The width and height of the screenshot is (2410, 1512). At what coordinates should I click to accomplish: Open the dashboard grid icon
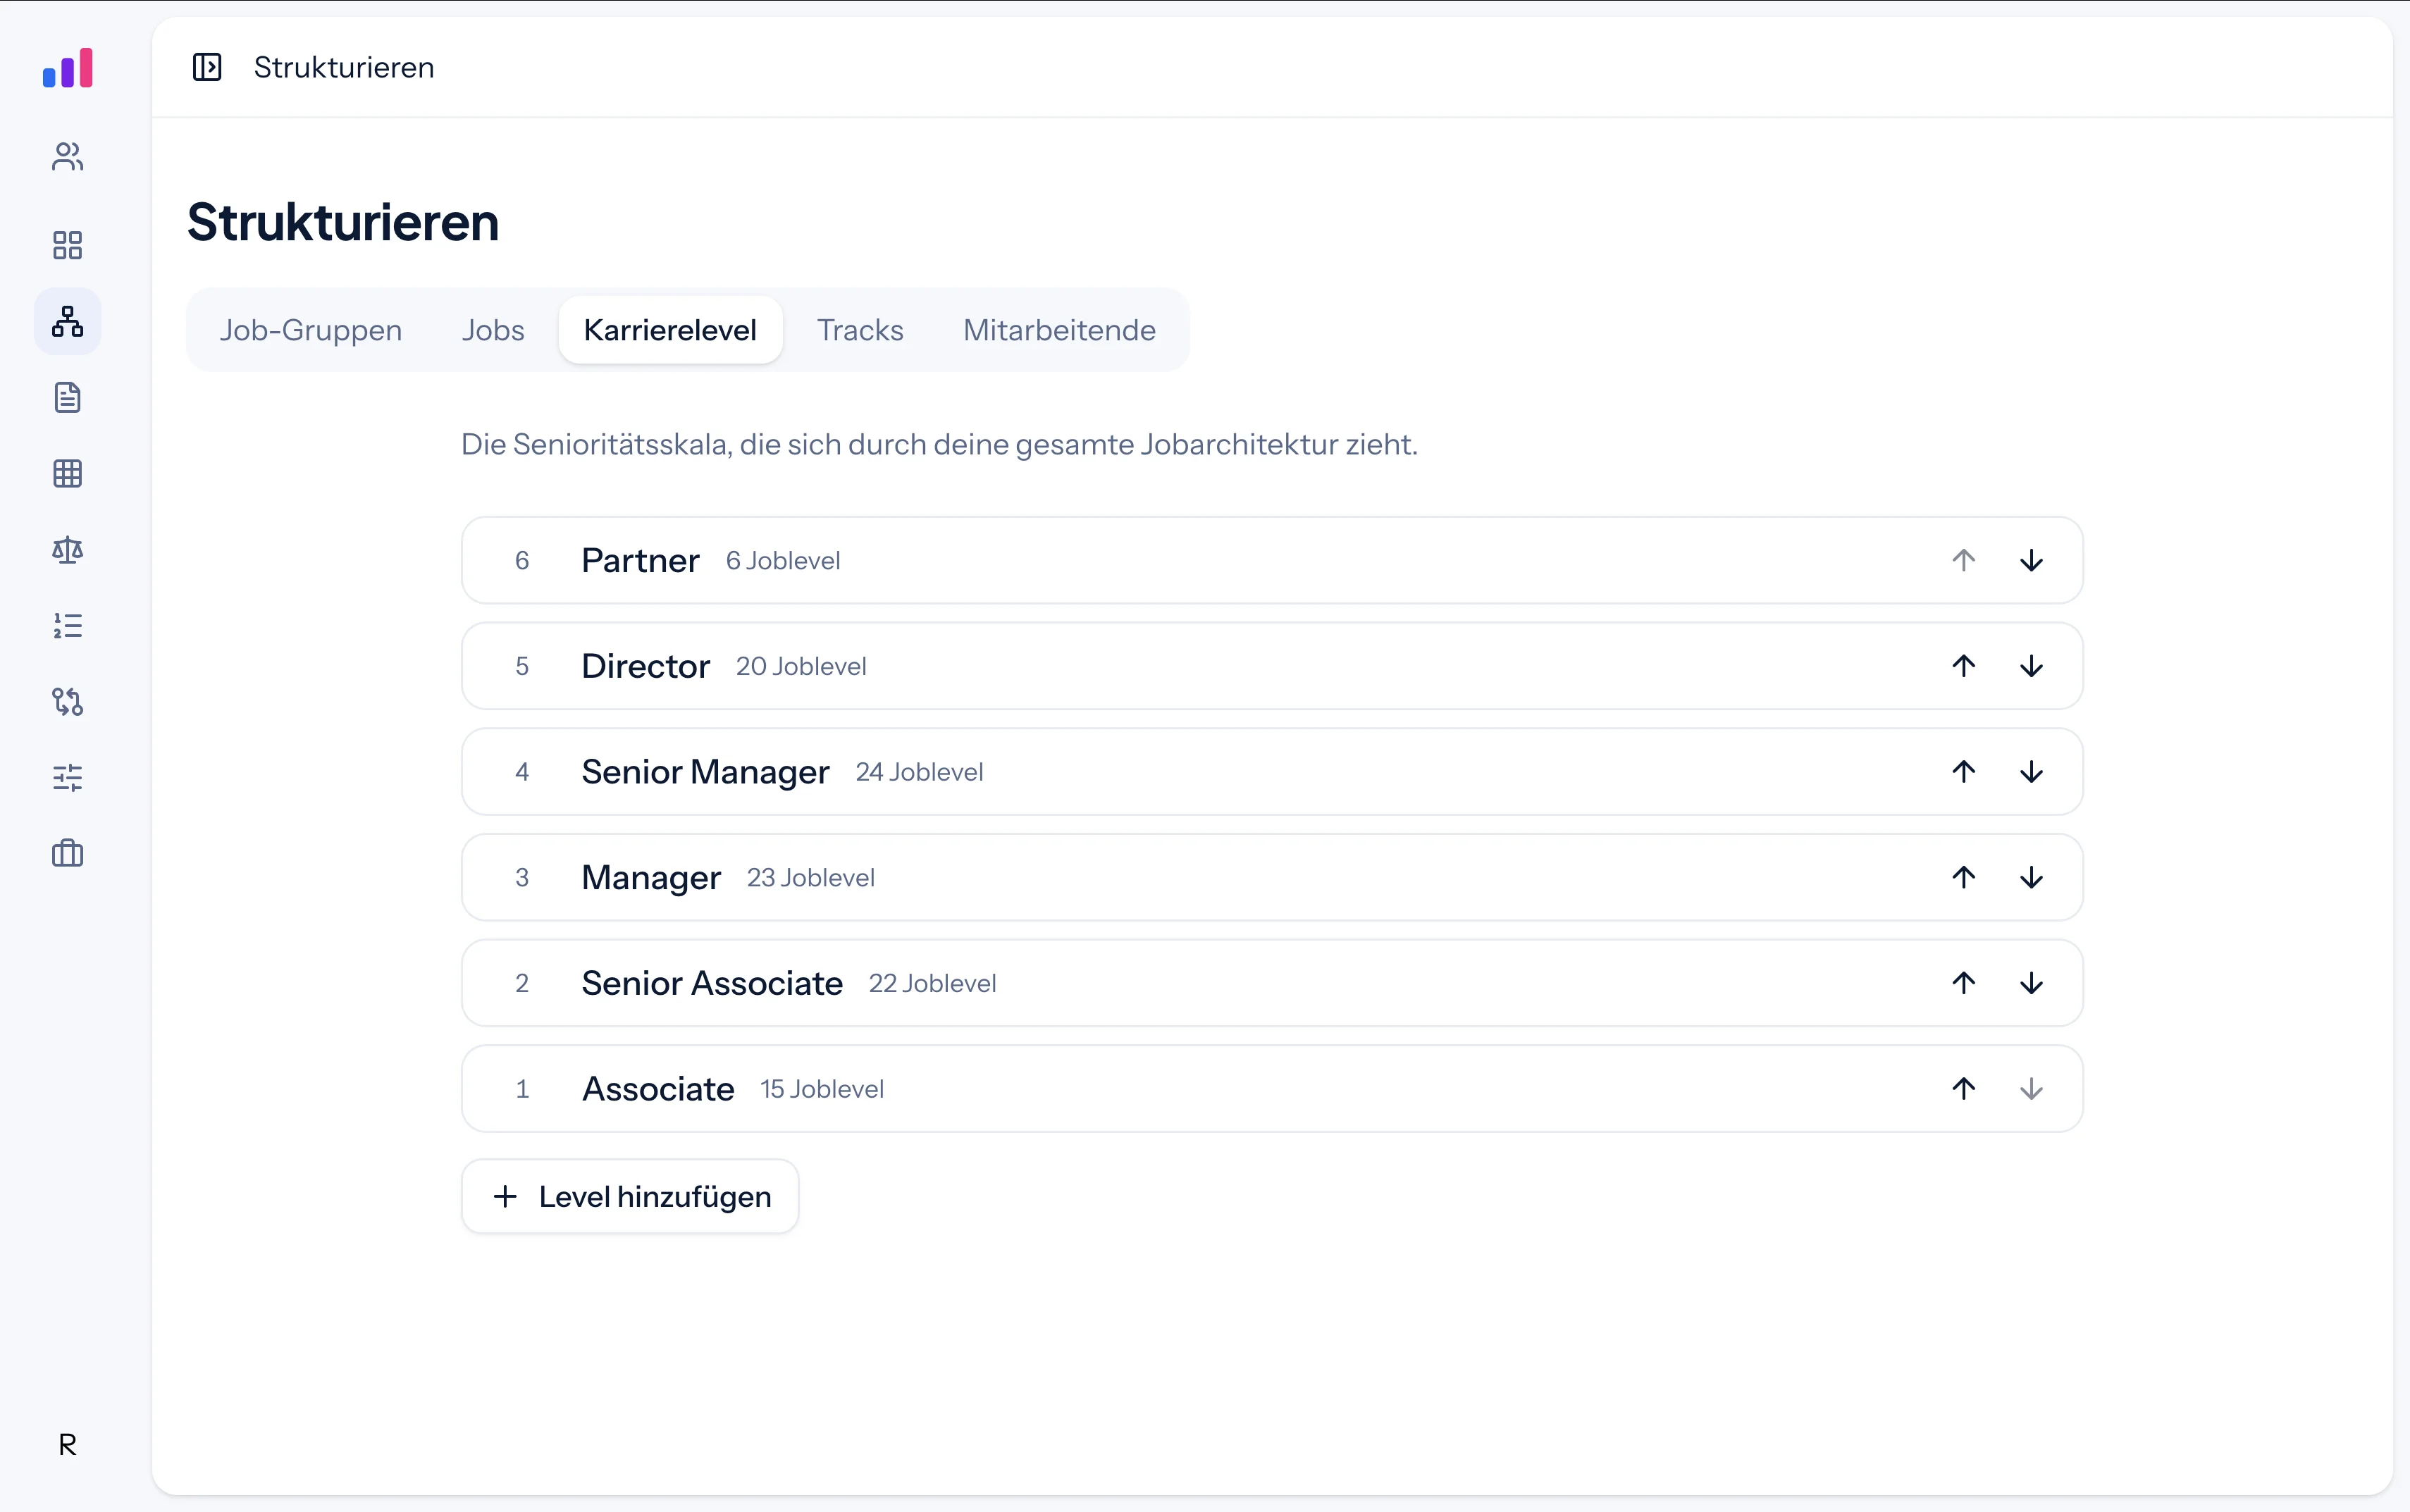[67, 245]
